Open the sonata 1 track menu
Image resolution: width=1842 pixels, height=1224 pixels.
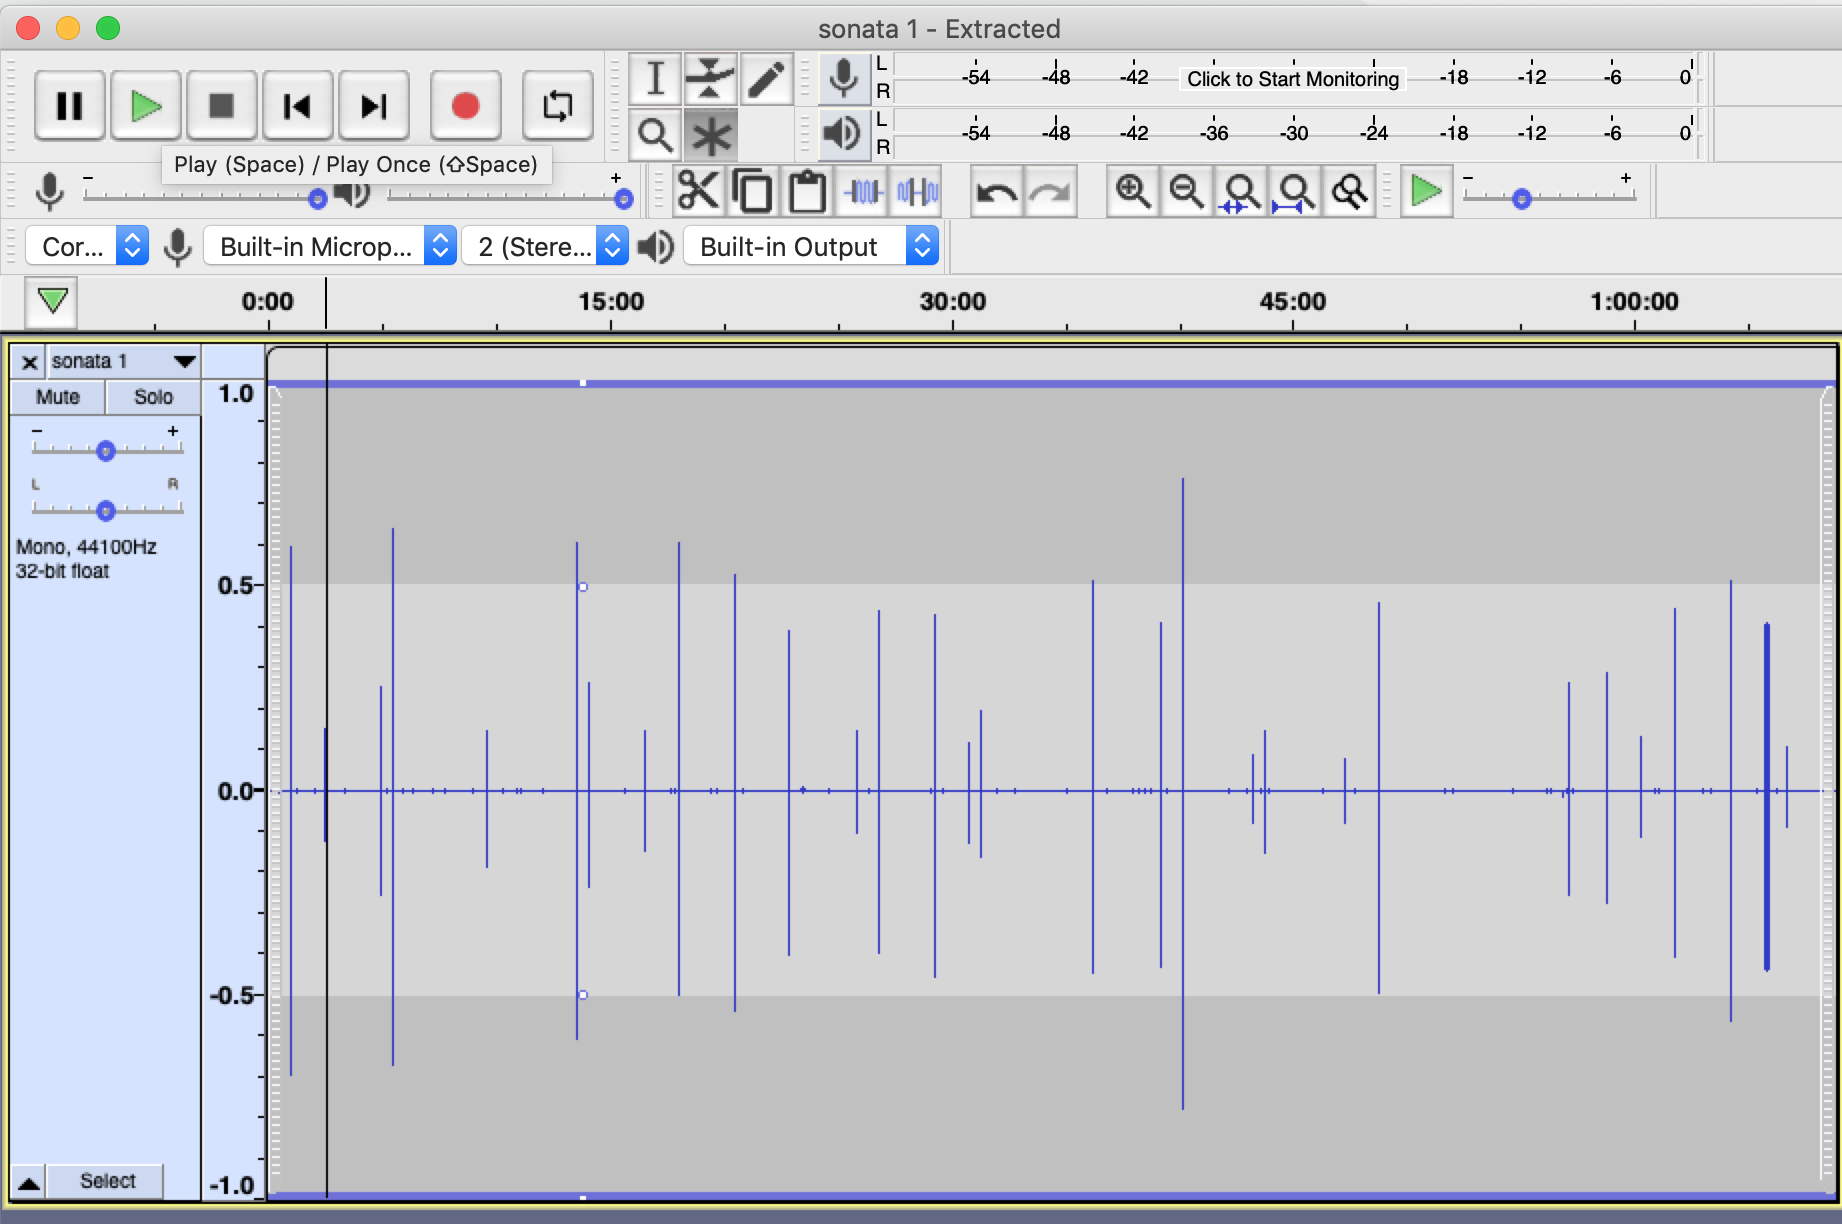(183, 361)
